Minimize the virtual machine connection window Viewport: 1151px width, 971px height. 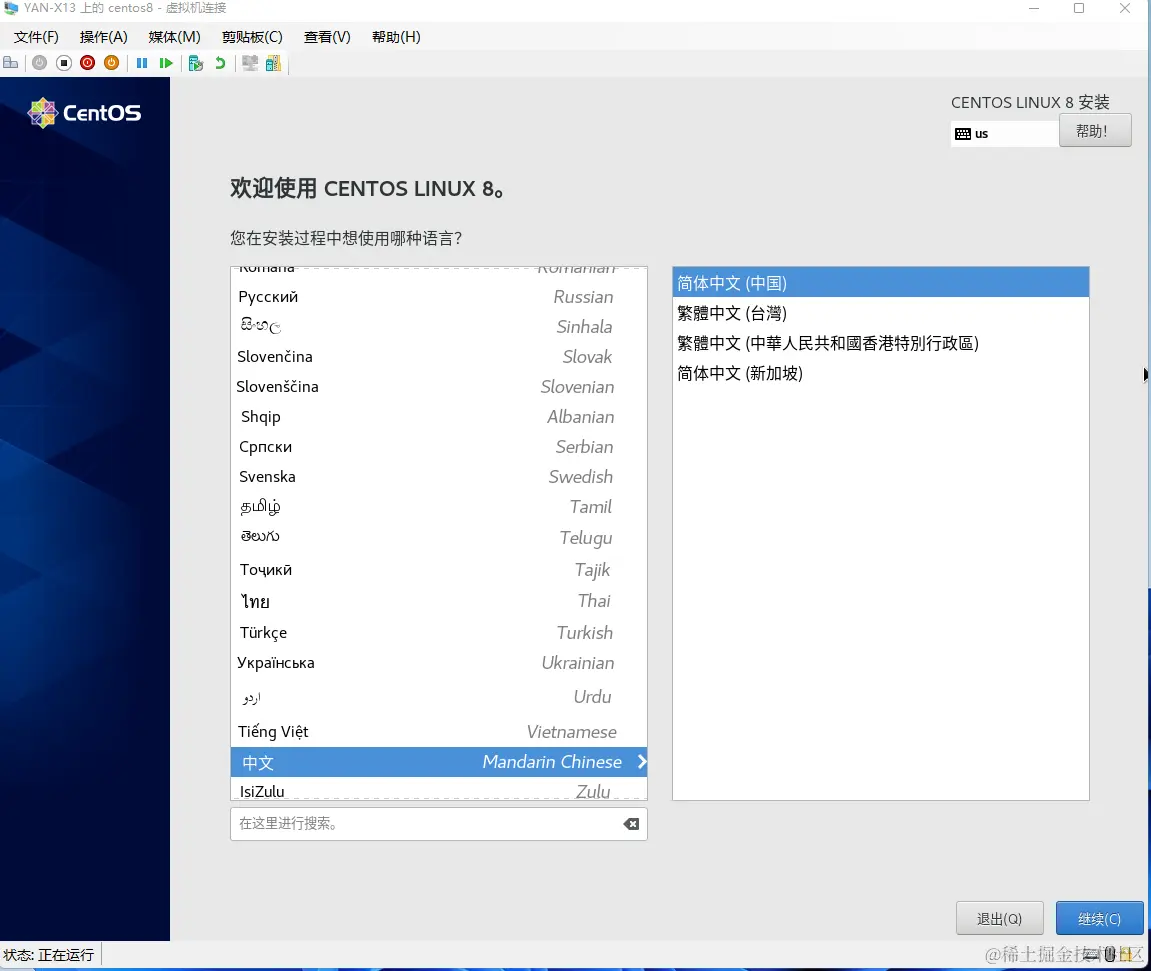1034,8
